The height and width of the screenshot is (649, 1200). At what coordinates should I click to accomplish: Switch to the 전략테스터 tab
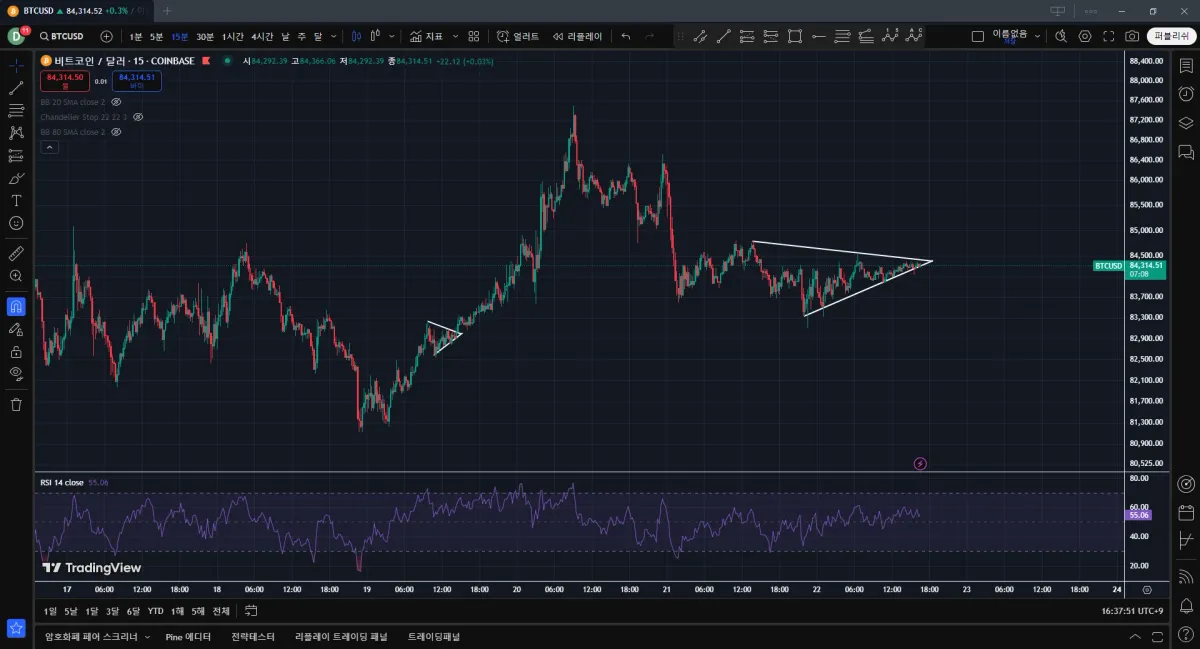[252, 636]
